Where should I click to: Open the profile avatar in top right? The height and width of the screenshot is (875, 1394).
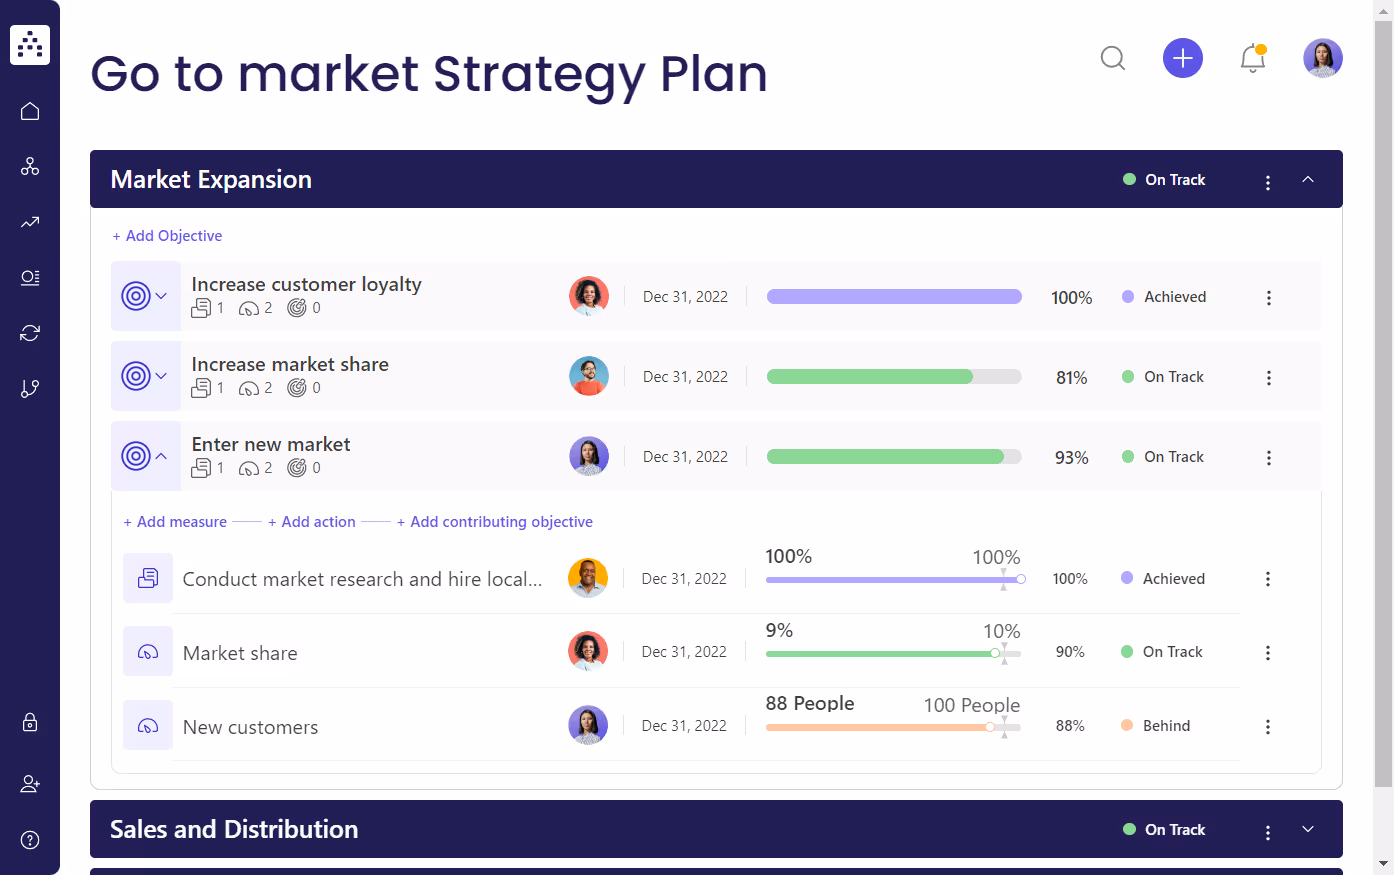1322,58
